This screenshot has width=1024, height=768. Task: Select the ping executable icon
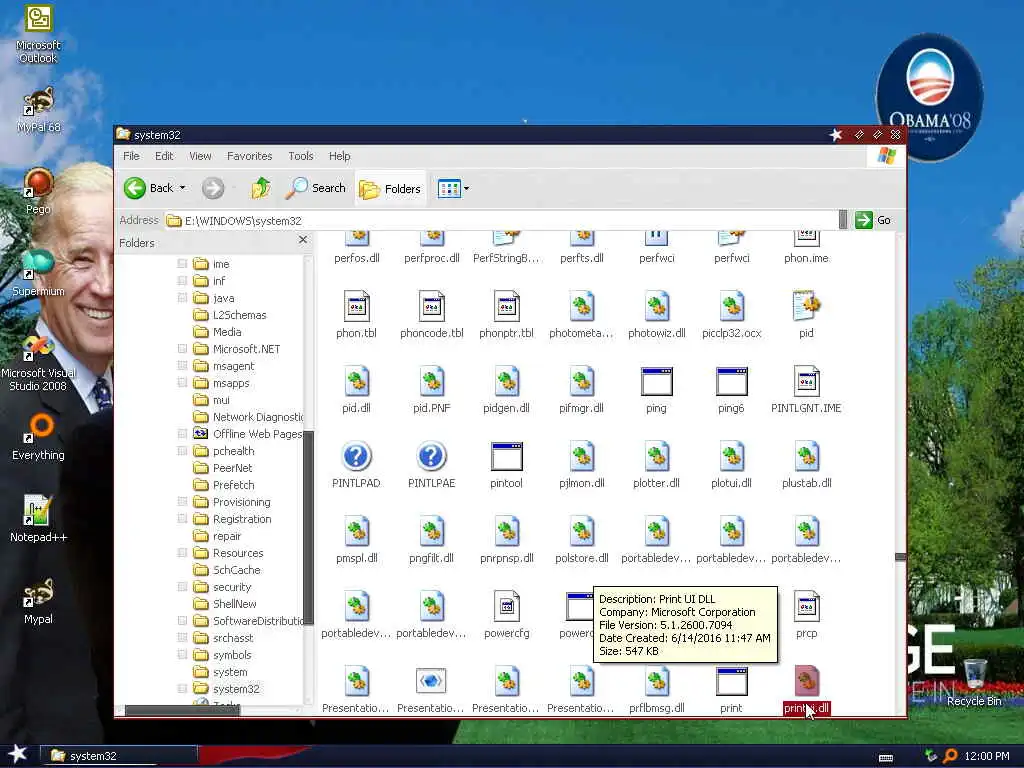pyautogui.click(x=656, y=390)
